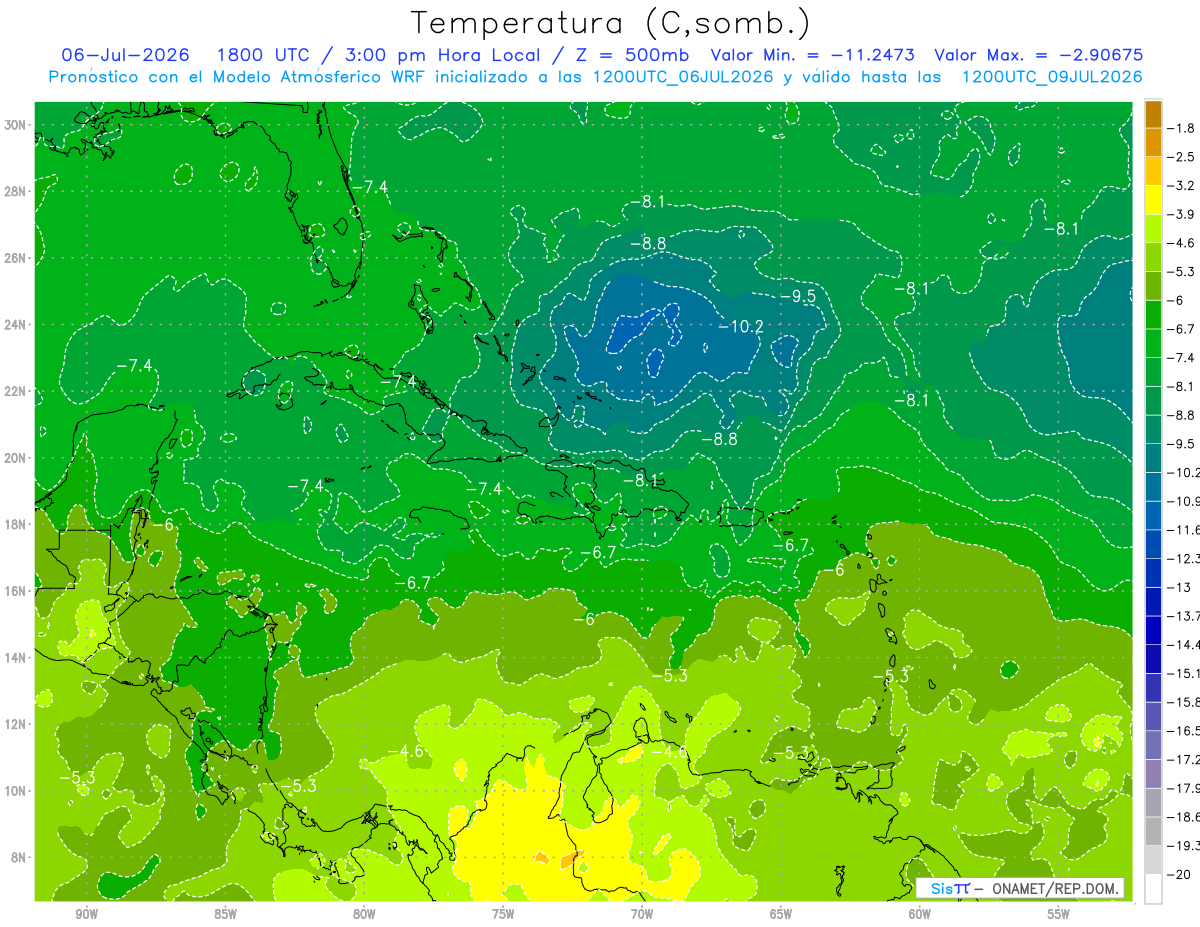
Task: Click the 85W longitude tick label
Action: pyautogui.click(x=225, y=913)
